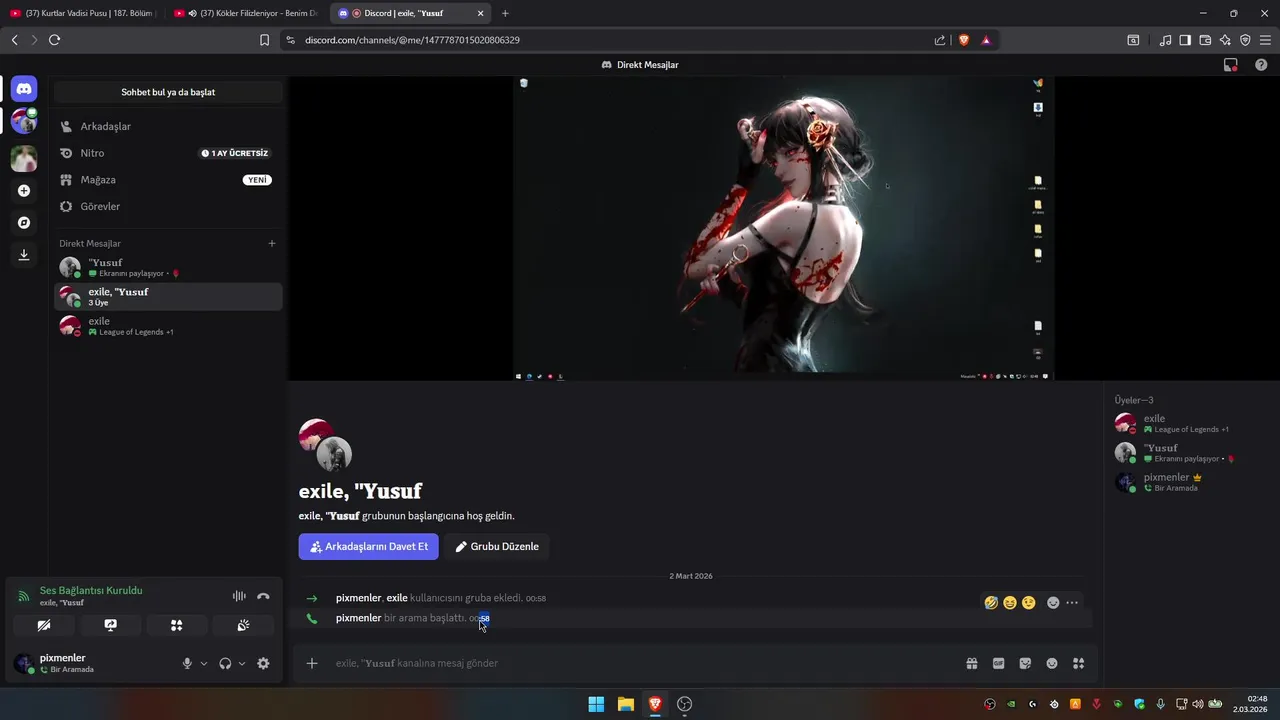Create new DM with plus icon

tap(272, 243)
